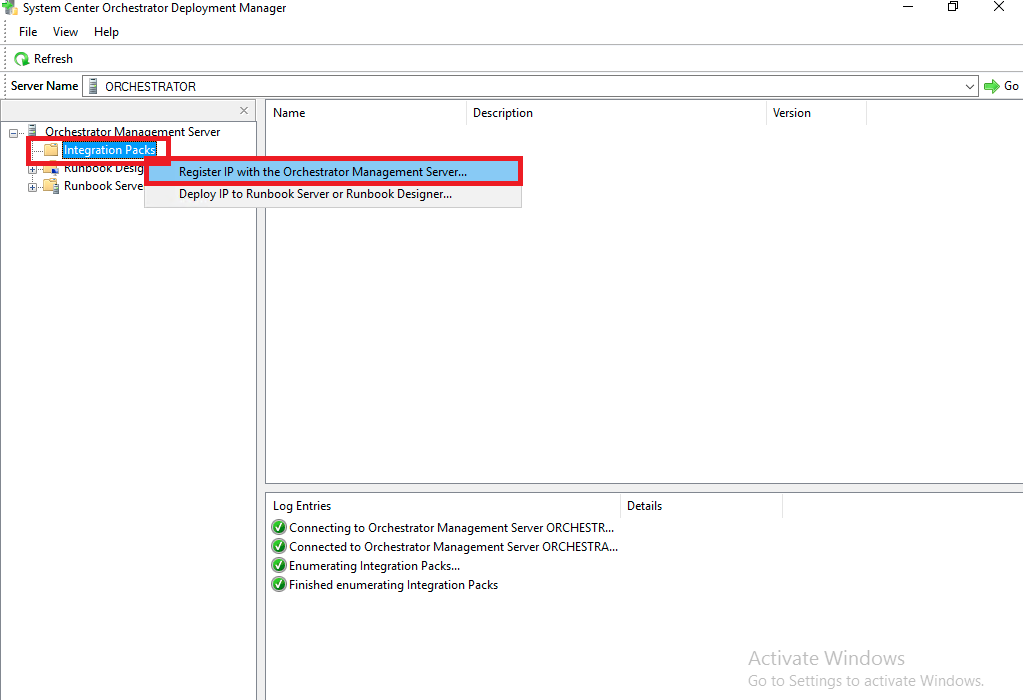Open the Server Name dropdown arrow
This screenshot has width=1023, height=700.
coord(969,87)
